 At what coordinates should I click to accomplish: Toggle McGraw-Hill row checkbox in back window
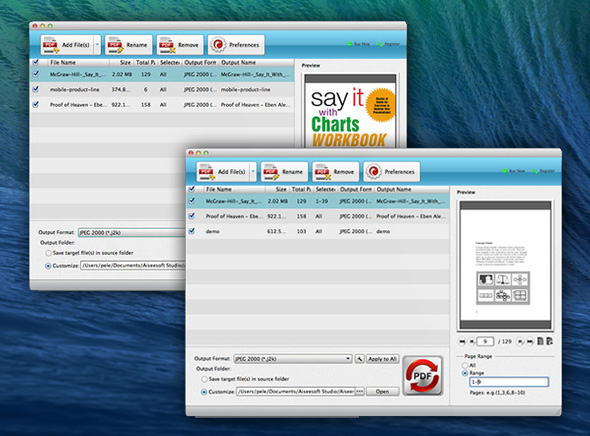[x=36, y=74]
